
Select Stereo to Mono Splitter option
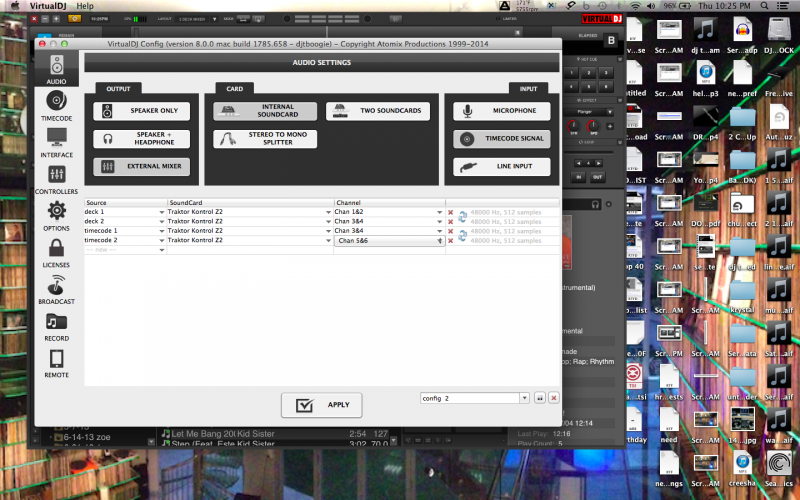click(x=265, y=139)
